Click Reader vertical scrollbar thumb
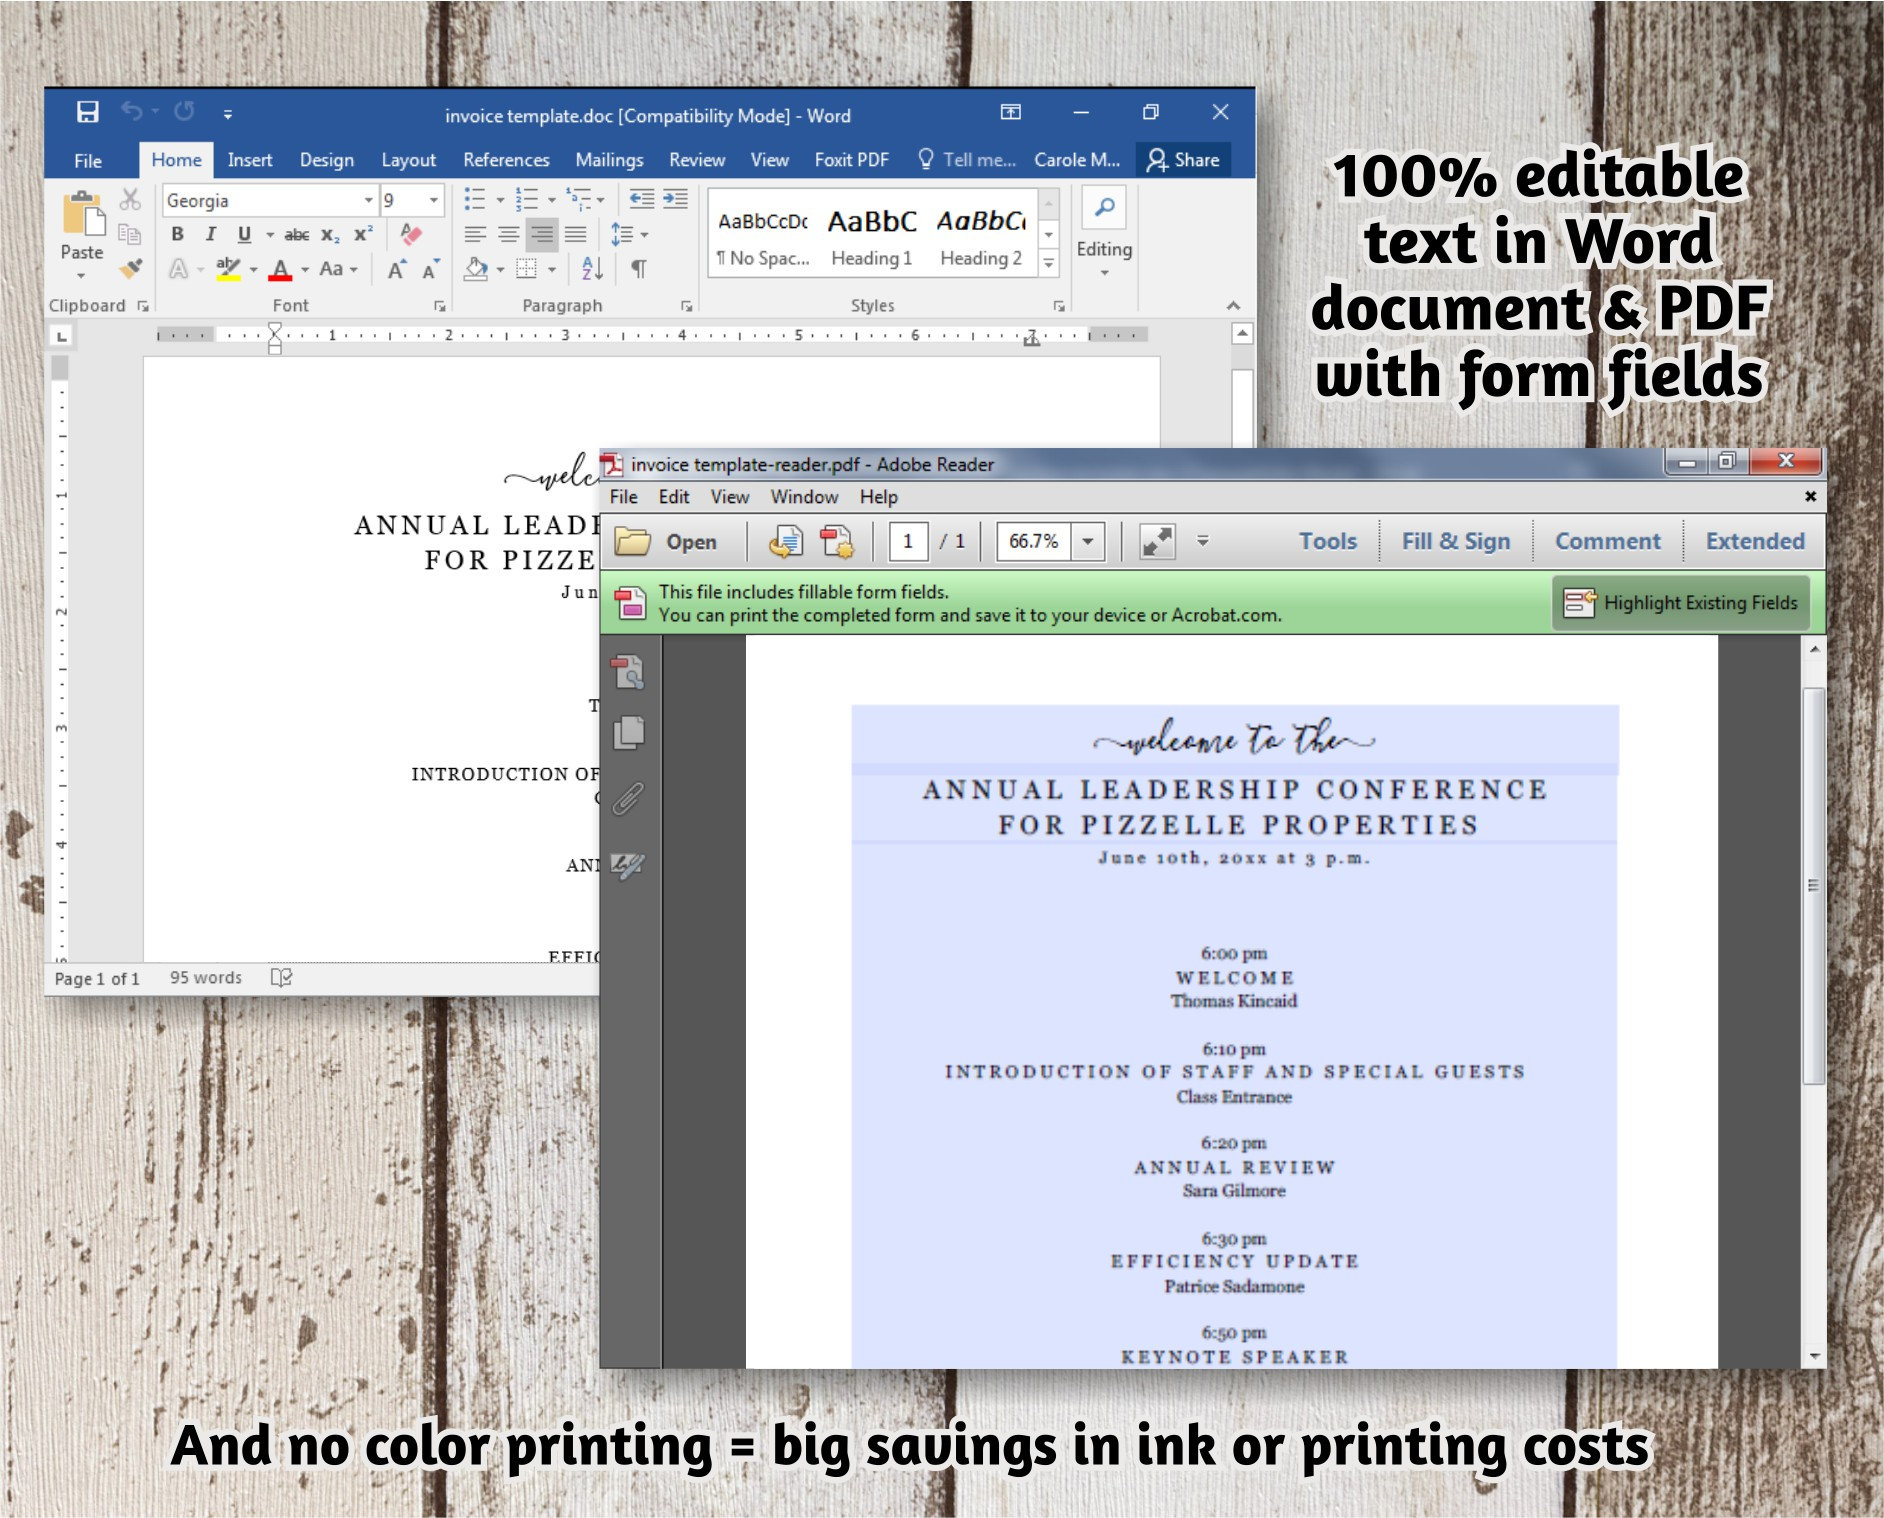The image size is (1884, 1518). coord(1813,886)
